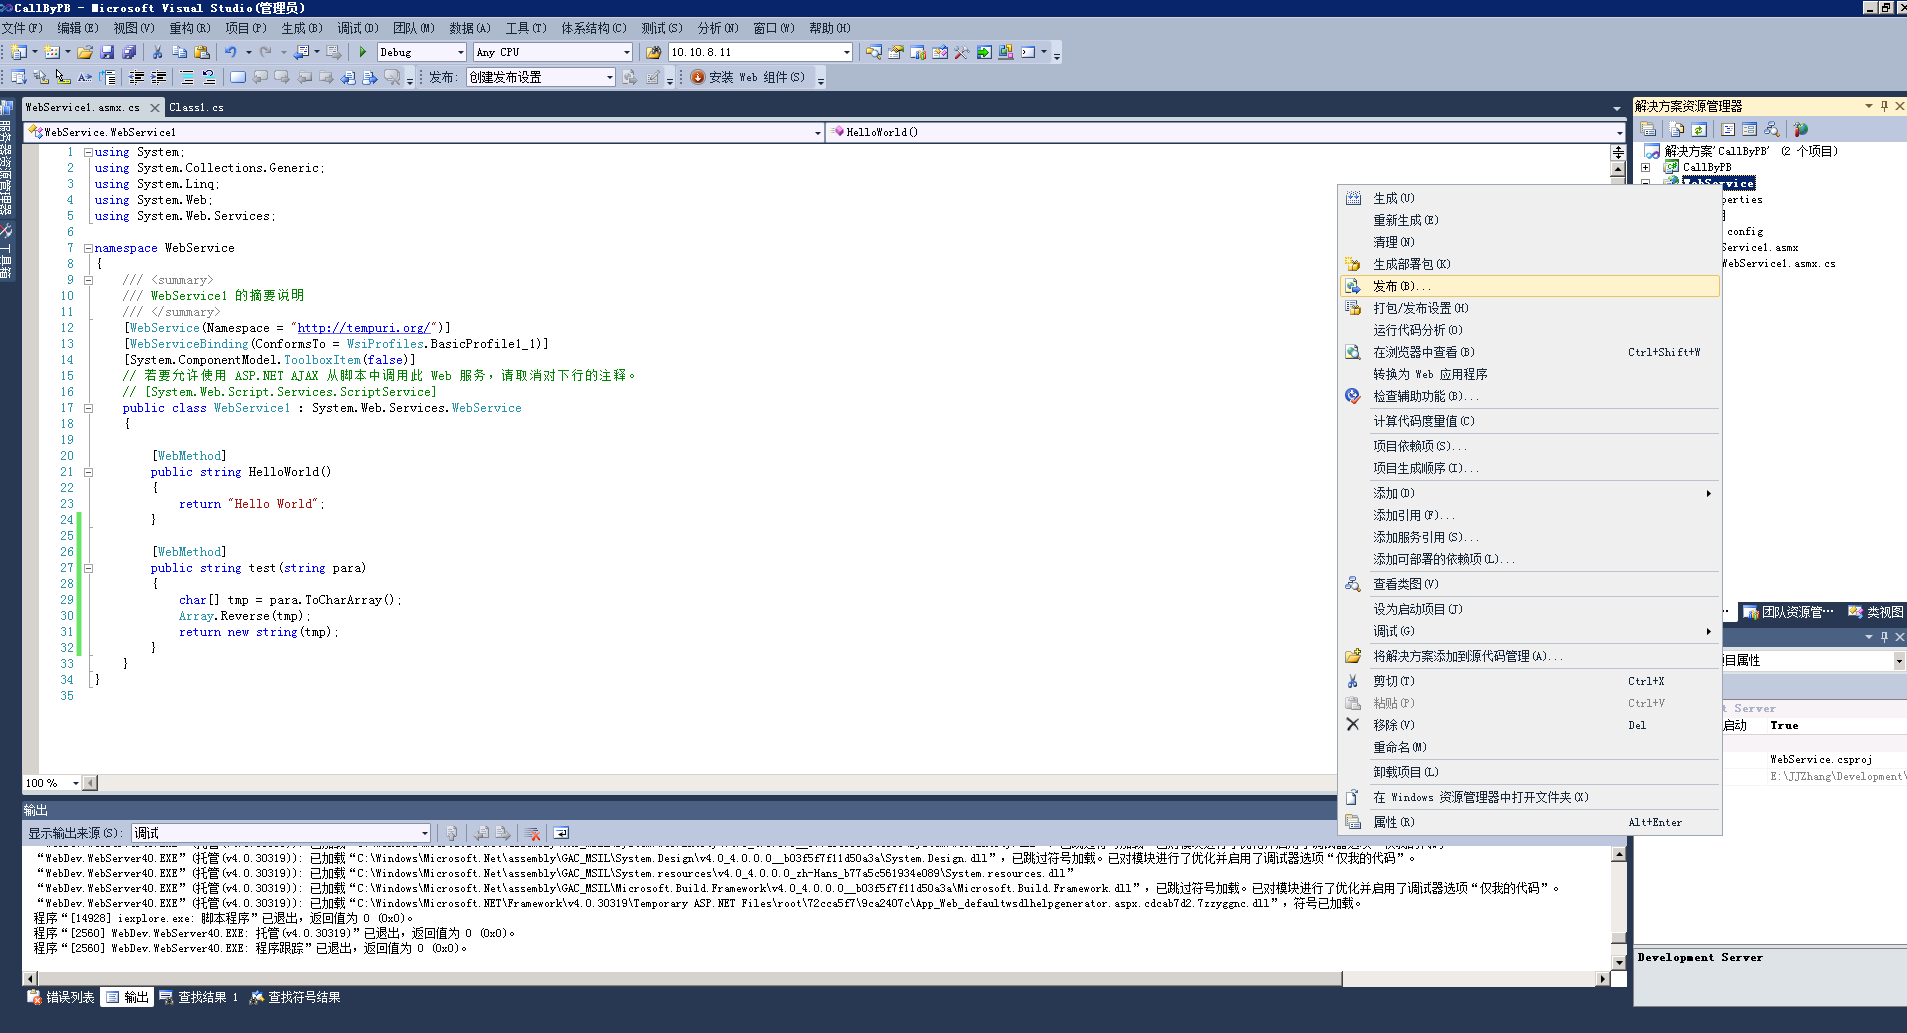
Task: Click the 安装 Web 组件 shield icon
Action: pyautogui.click(x=697, y=77)
